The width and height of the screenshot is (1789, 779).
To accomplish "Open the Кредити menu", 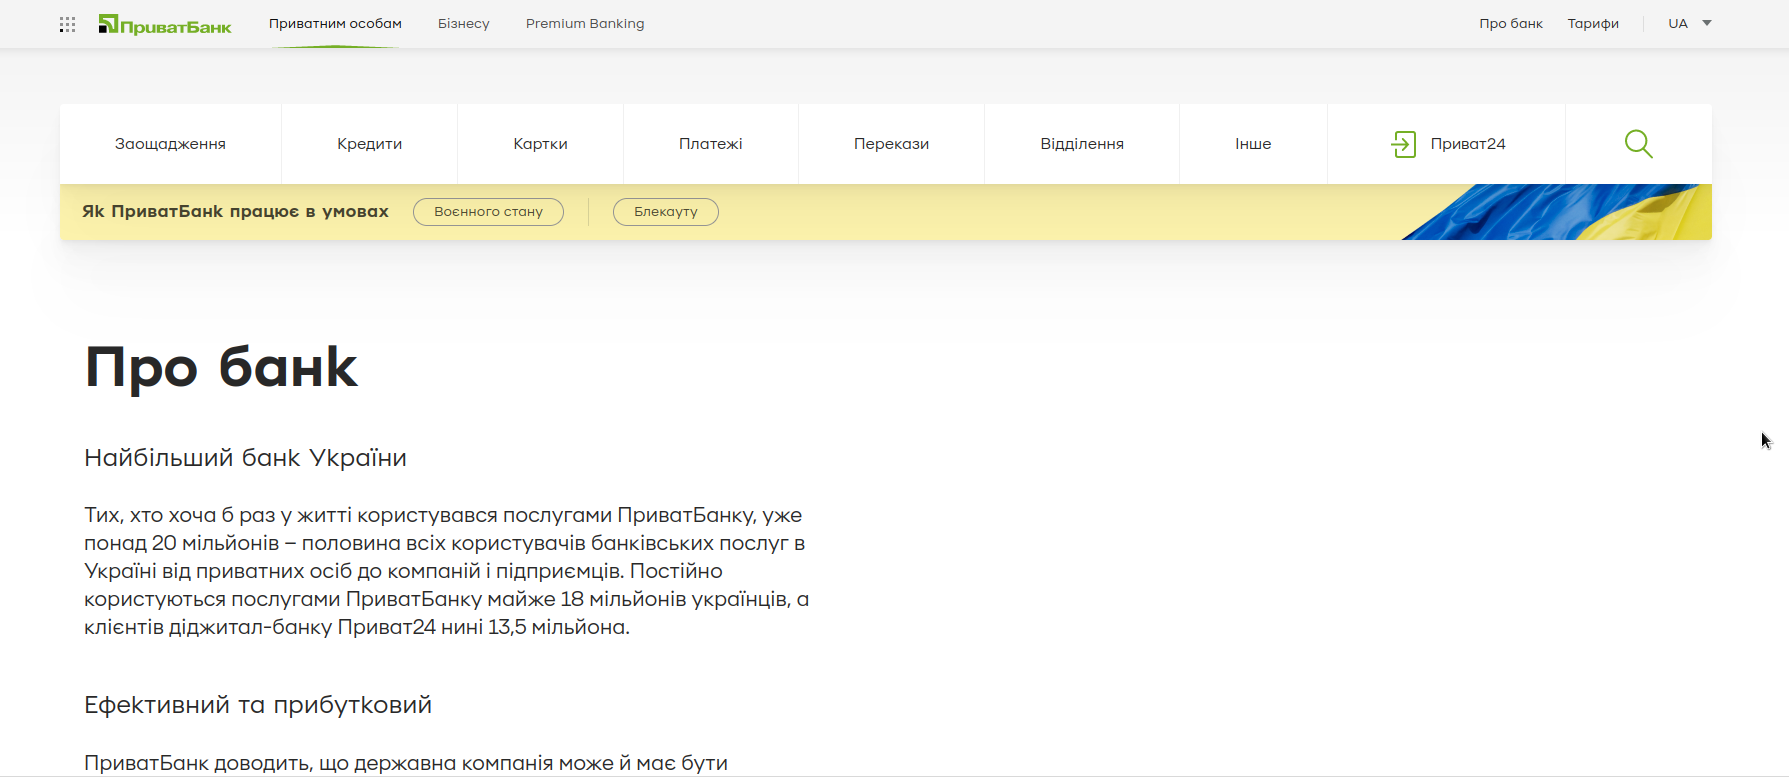I will (370, 144).
